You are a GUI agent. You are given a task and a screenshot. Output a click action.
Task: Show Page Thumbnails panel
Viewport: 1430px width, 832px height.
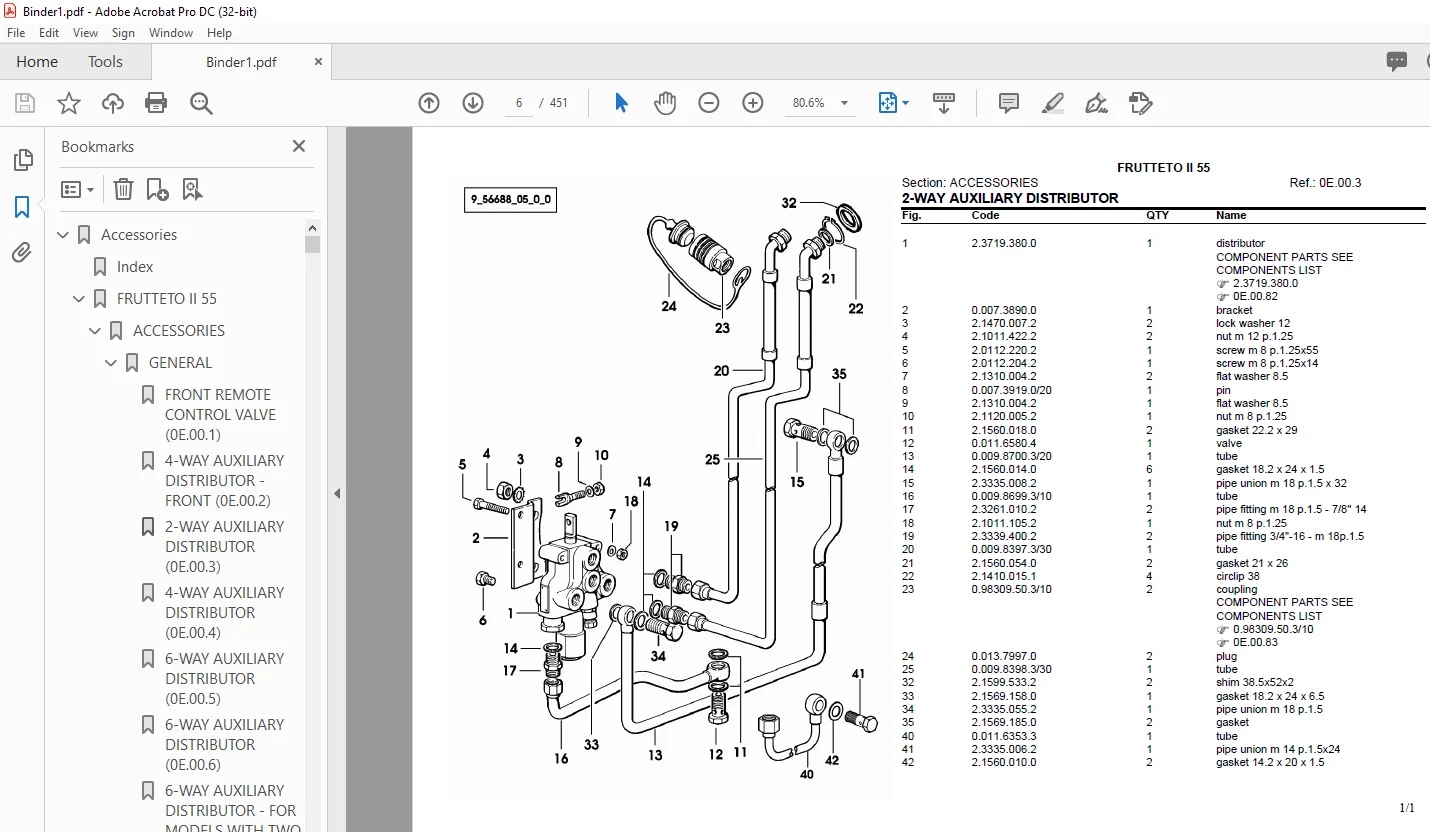coord(22,160)
